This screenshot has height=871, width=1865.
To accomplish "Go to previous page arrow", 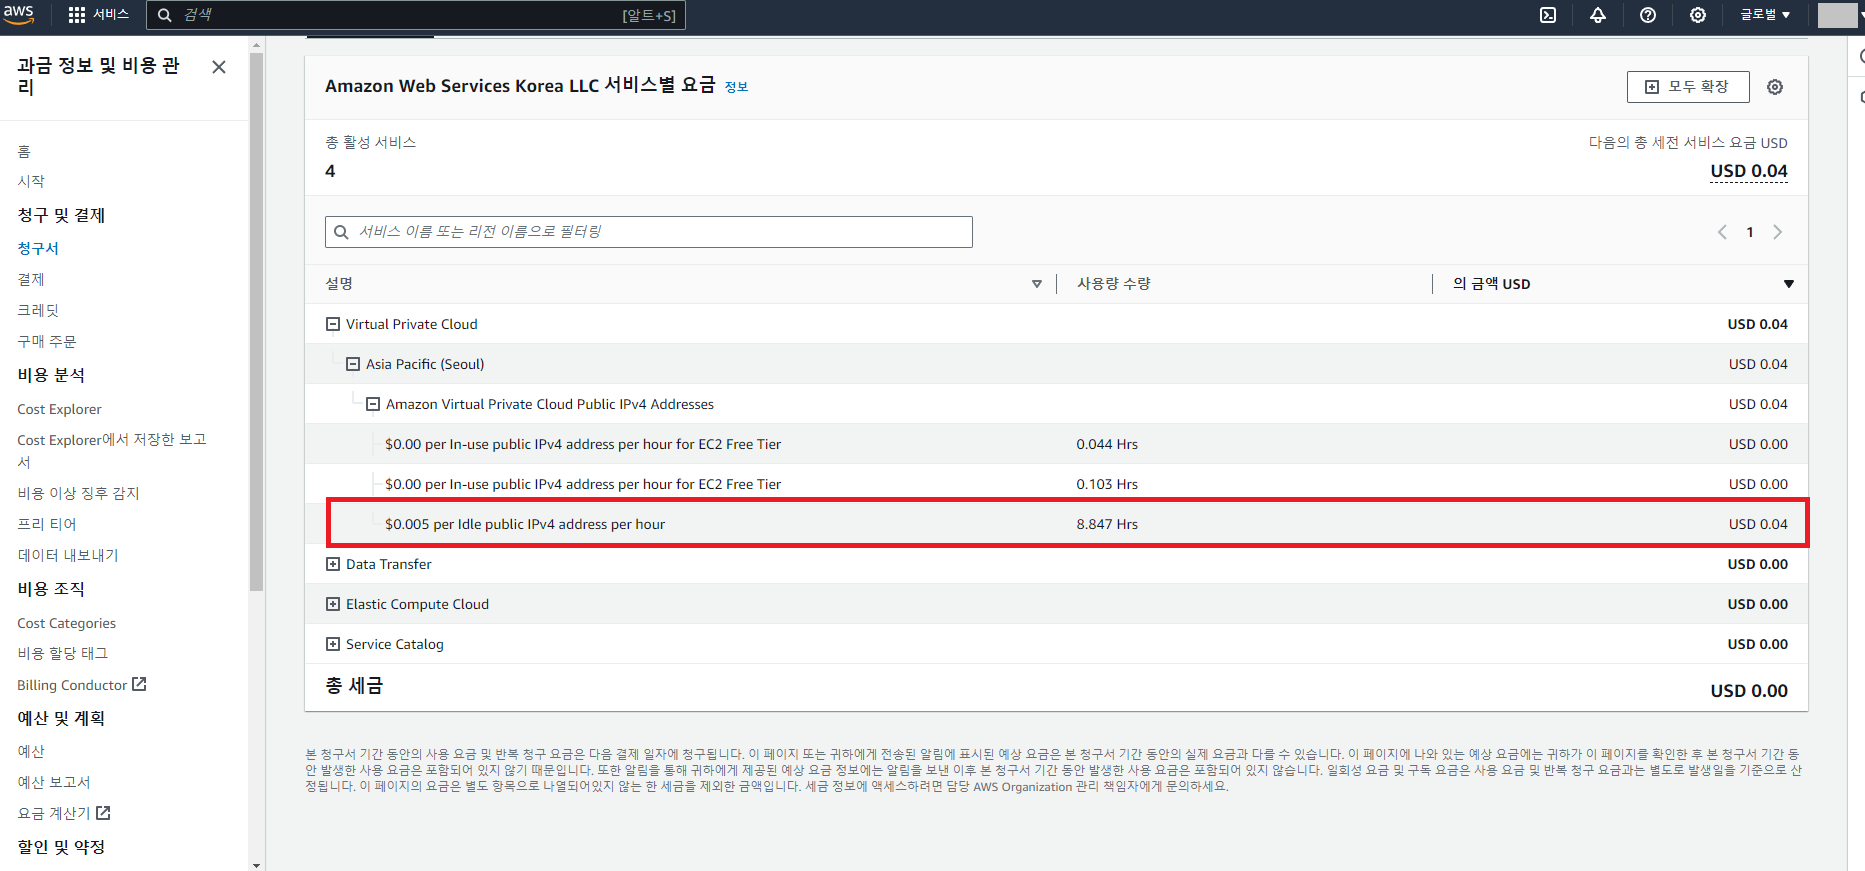I will pos(1722,232).
